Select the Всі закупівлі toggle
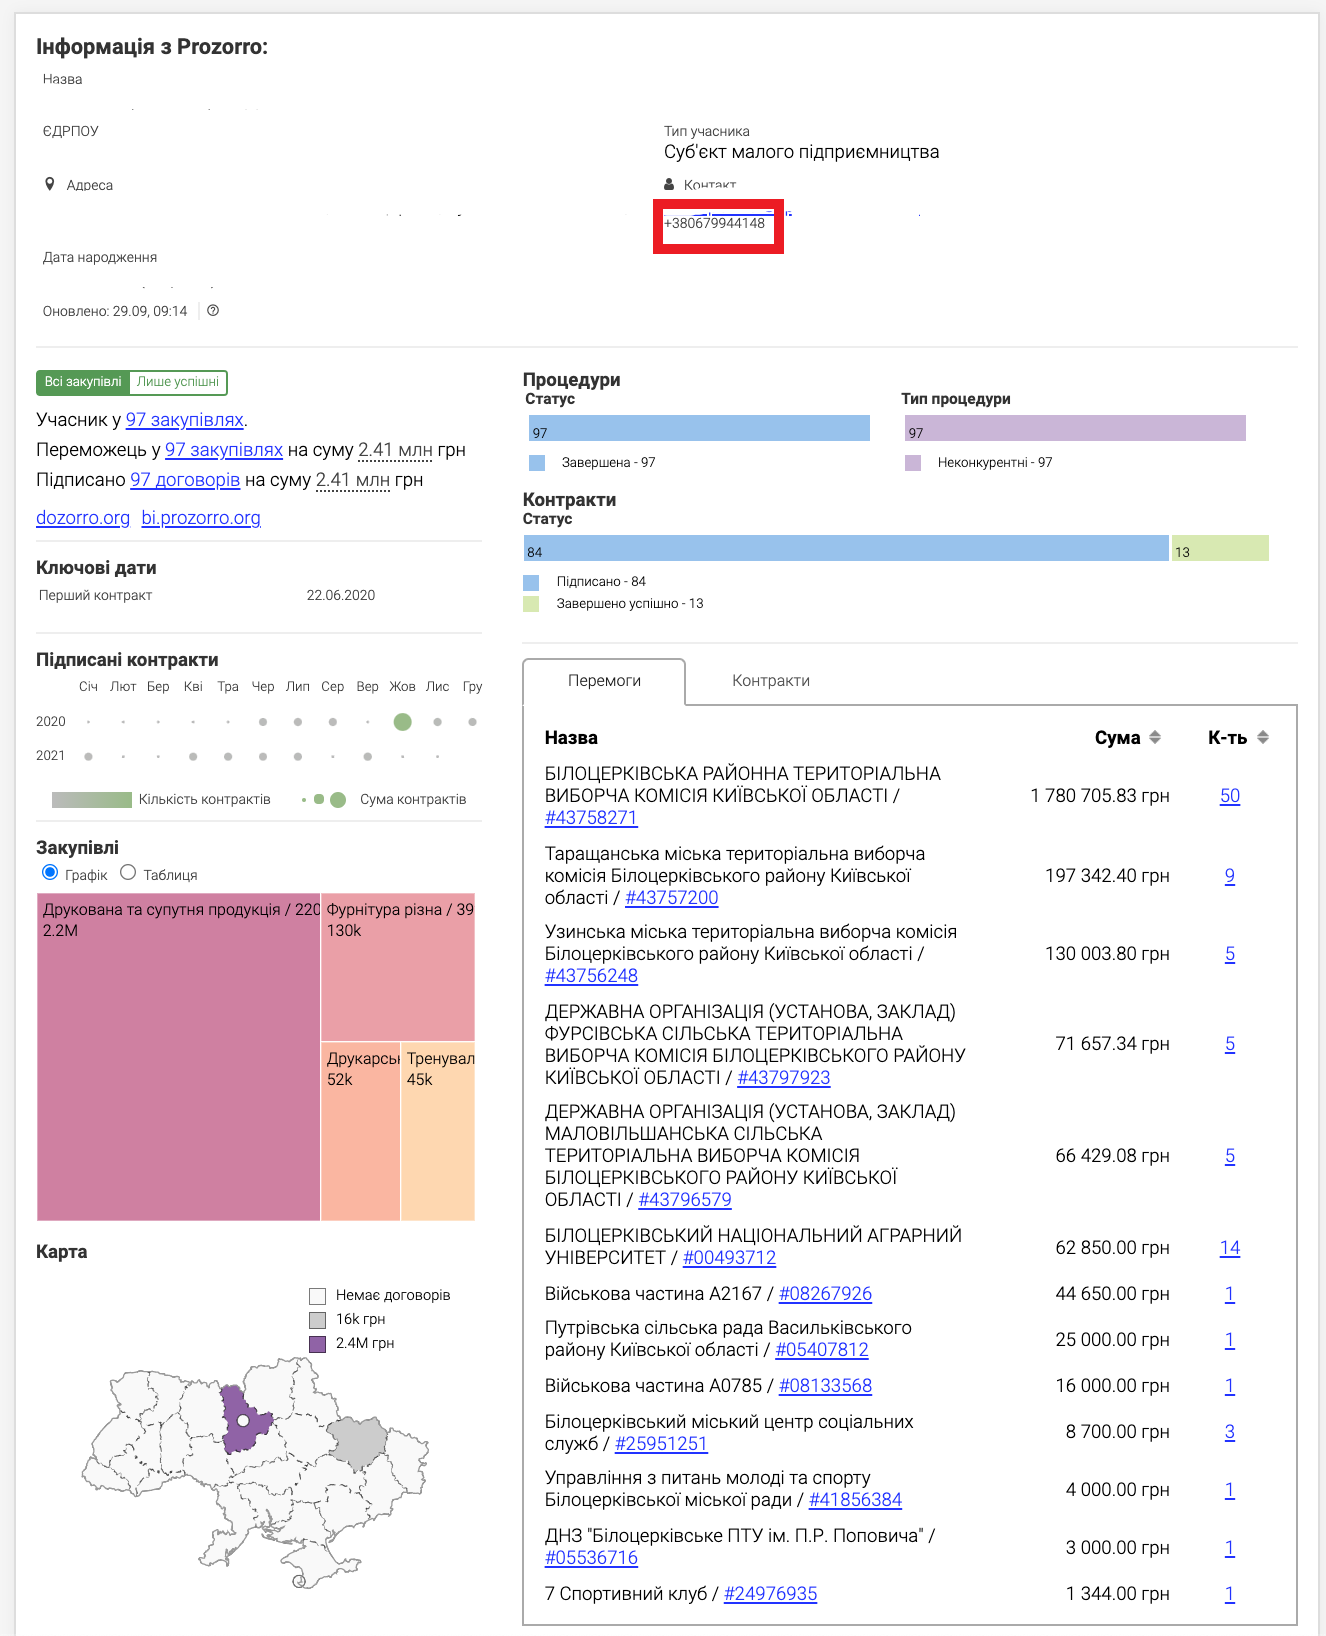 [83, 382]
